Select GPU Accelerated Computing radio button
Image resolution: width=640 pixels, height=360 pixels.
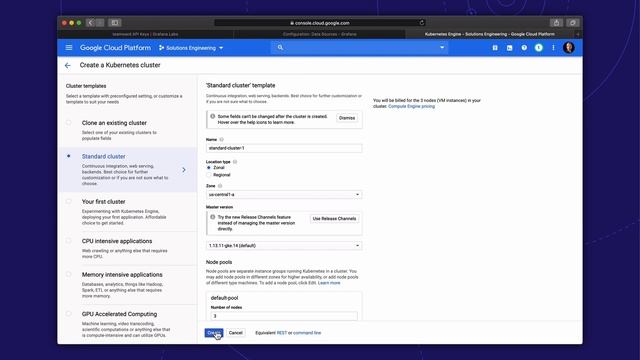click(x=69, y=314)
